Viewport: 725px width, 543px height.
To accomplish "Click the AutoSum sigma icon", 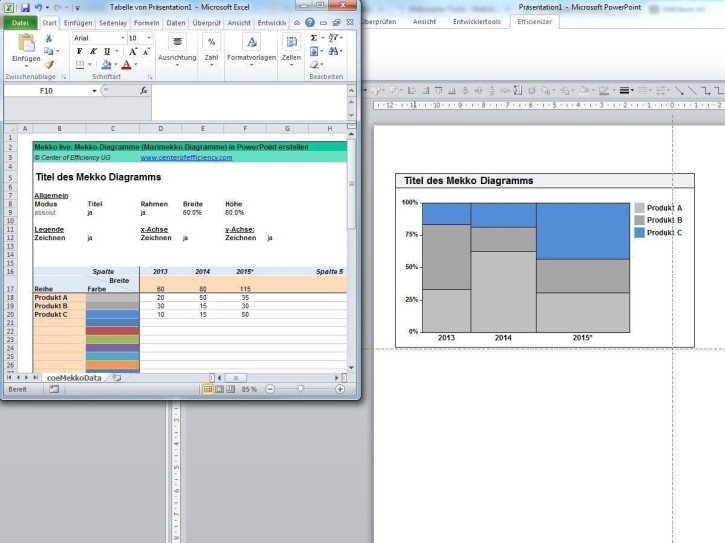I will pyautogui.click(x=314, y=38).
